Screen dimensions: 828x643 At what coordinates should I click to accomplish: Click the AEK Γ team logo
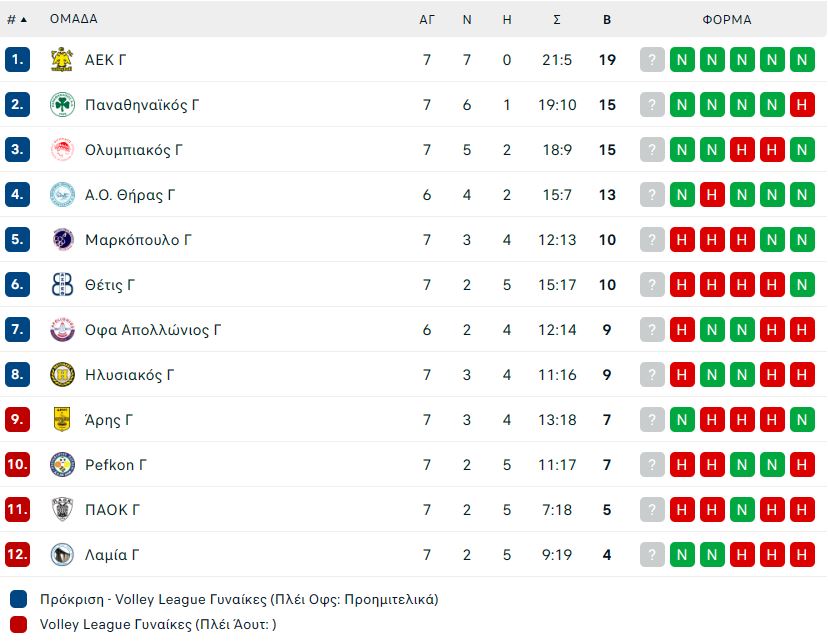[62, 60]
